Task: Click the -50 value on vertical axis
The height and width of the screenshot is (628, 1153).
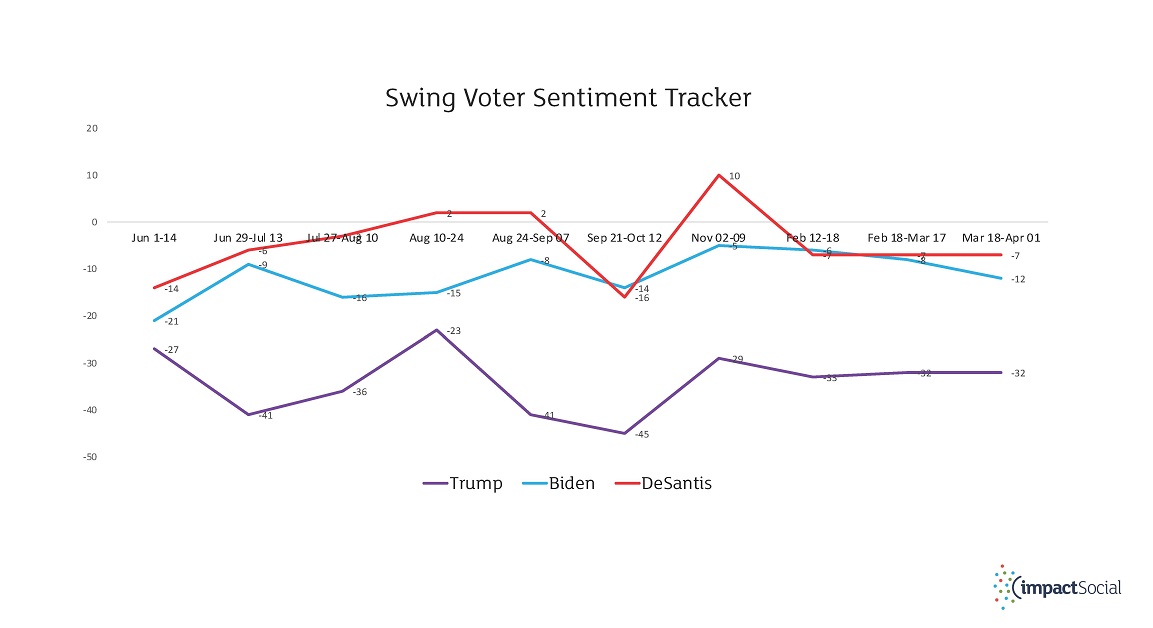Action: click(x=90, y=457)
